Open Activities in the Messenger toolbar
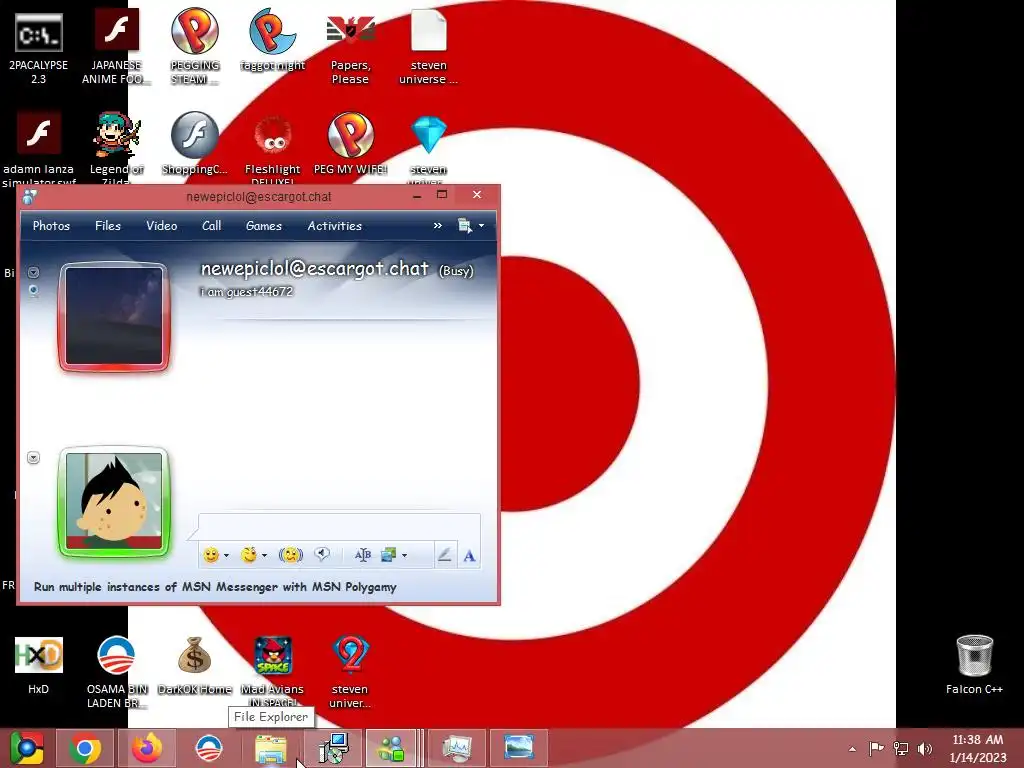Screen dimensions: 1024x768 pos(334,226)
